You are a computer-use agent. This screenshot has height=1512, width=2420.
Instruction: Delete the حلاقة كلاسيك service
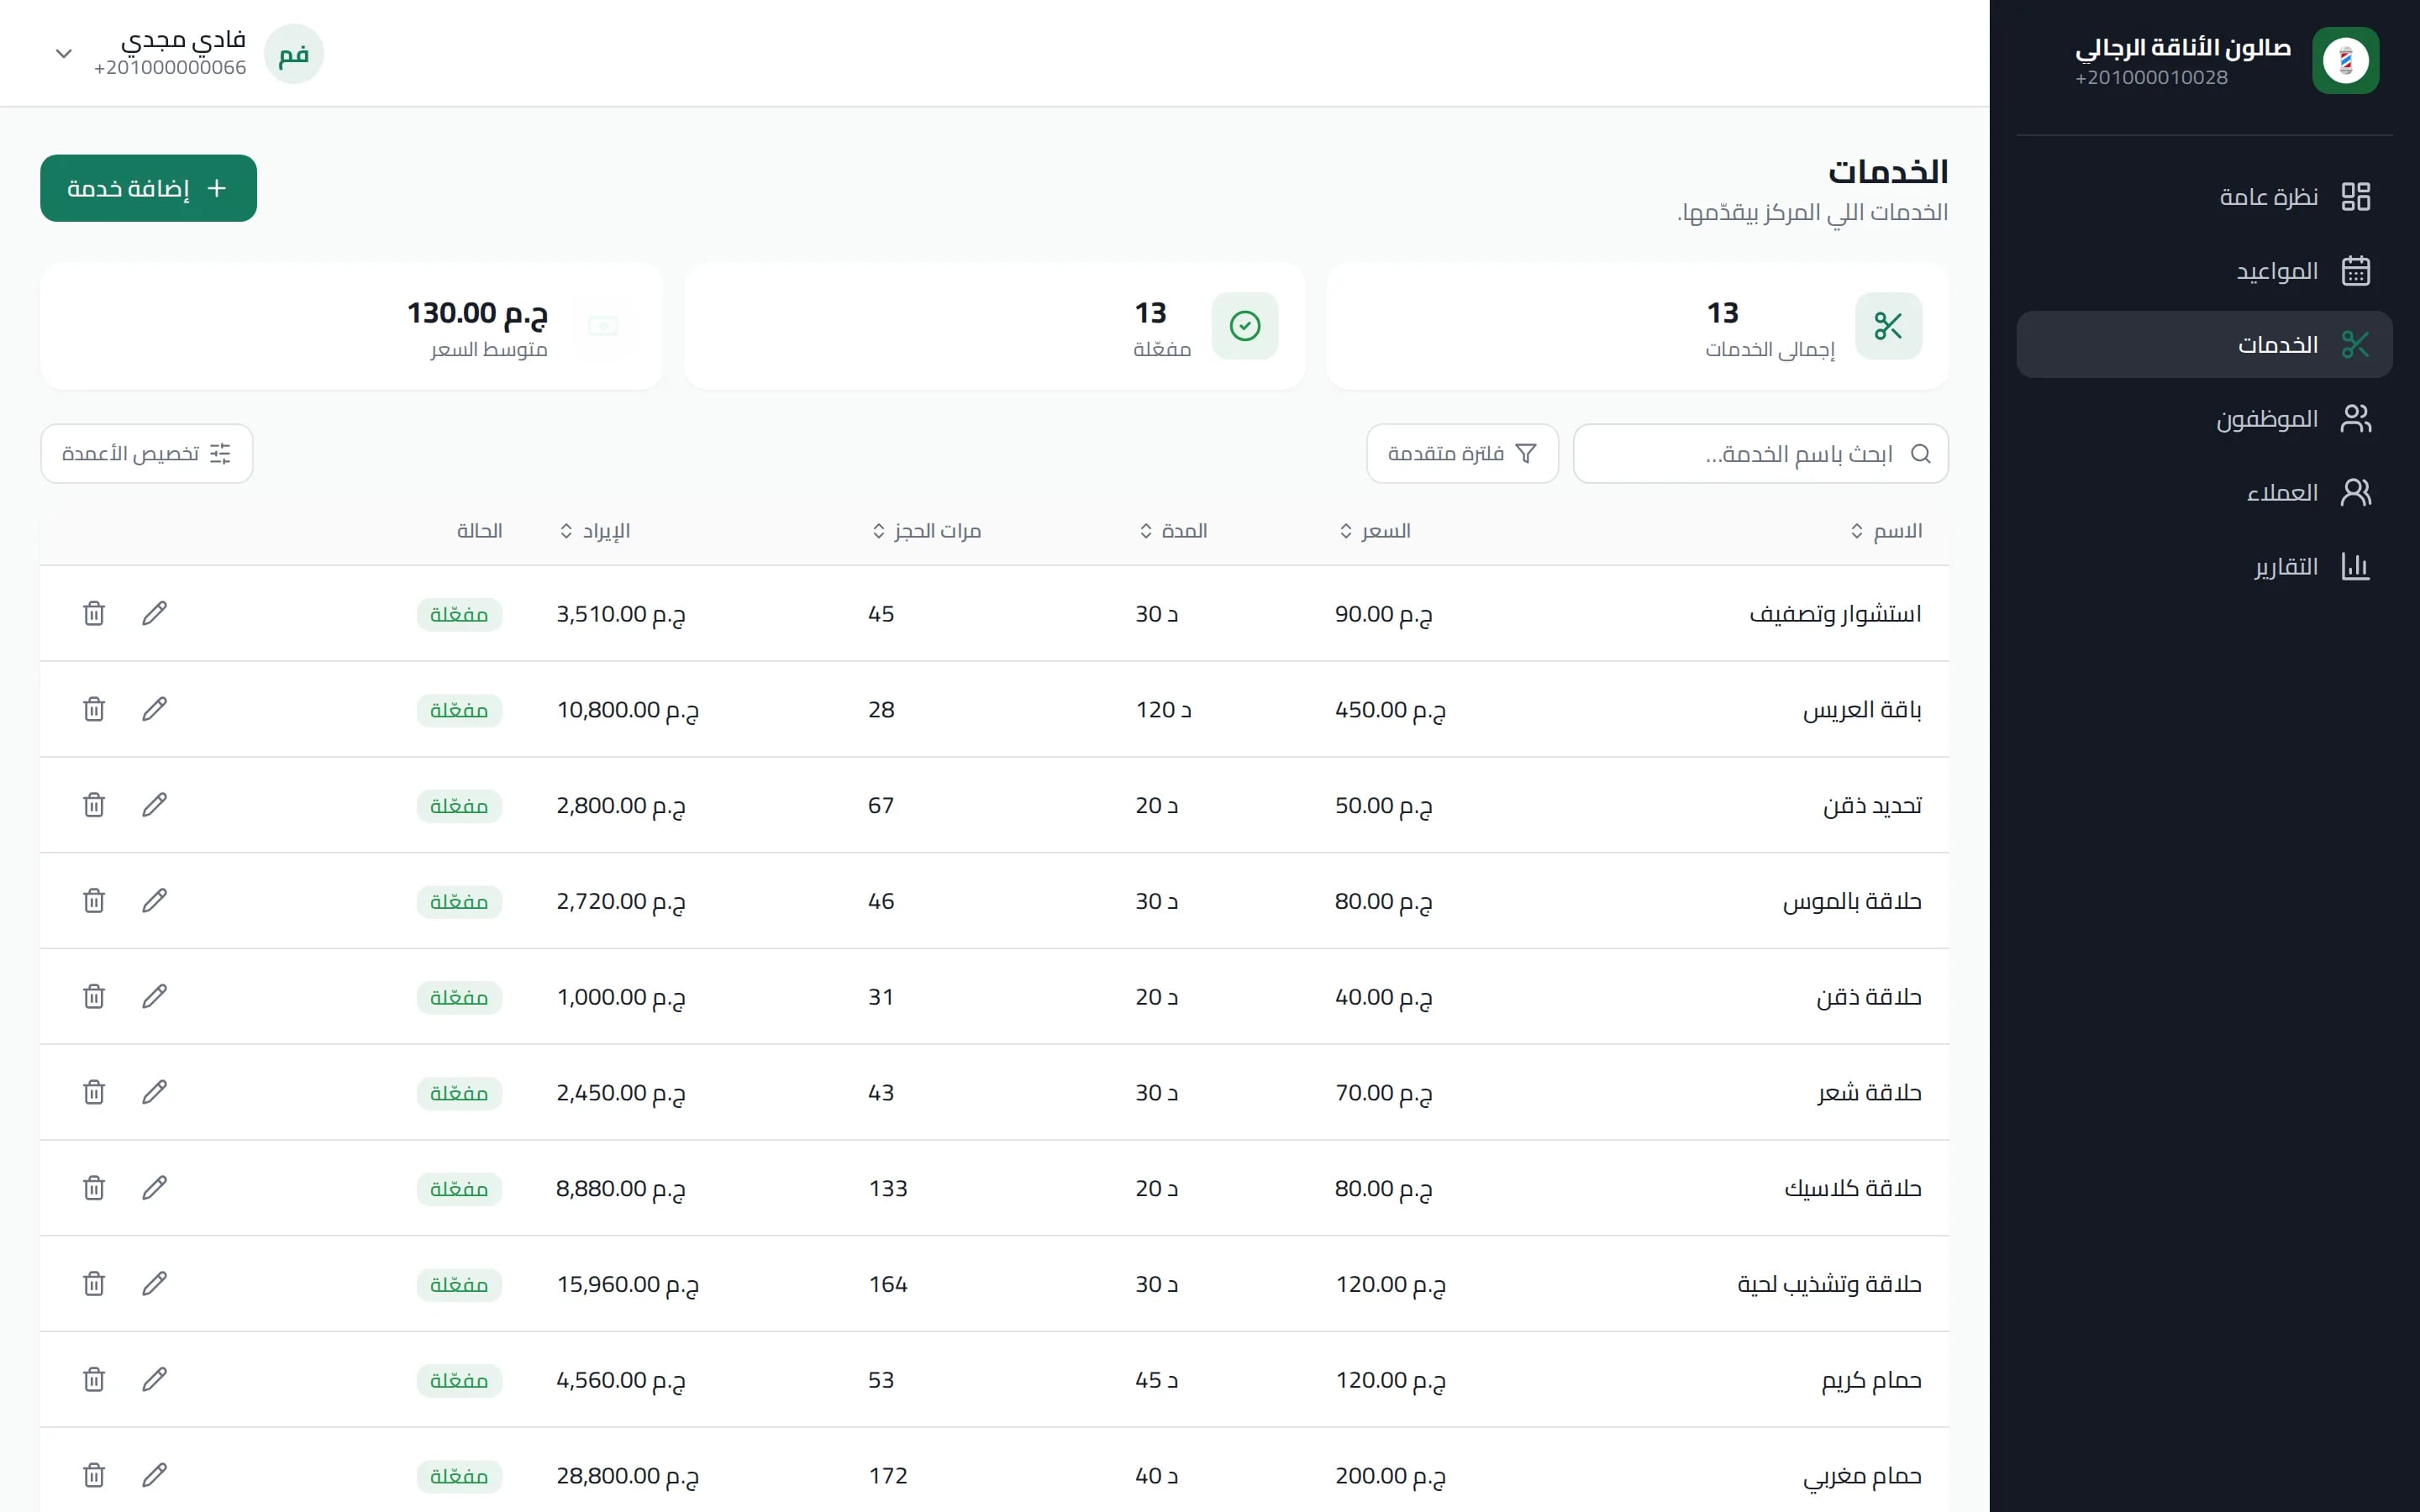point(94,1188)
